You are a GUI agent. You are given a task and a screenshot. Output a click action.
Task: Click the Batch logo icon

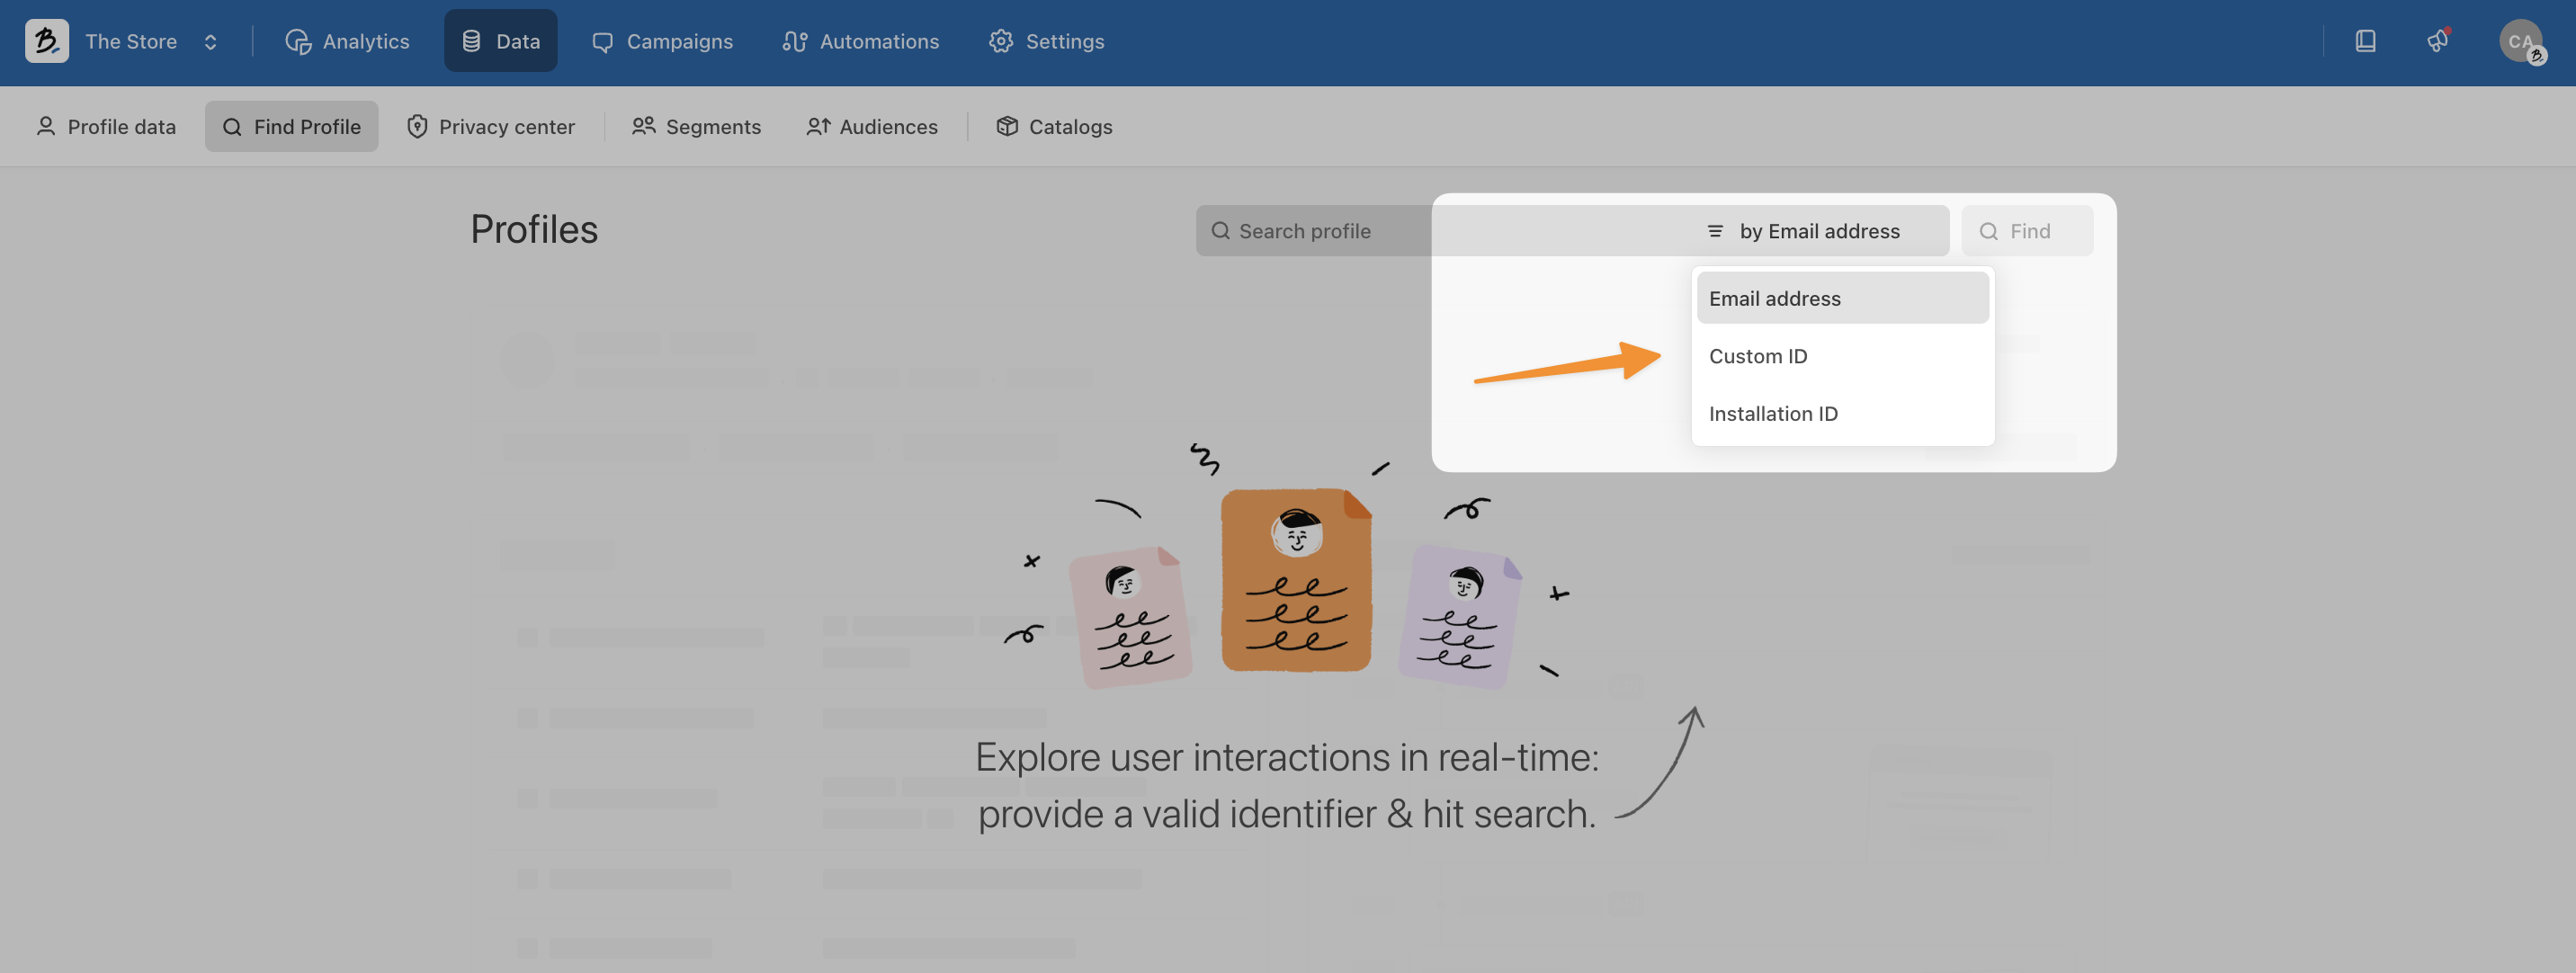46,41
